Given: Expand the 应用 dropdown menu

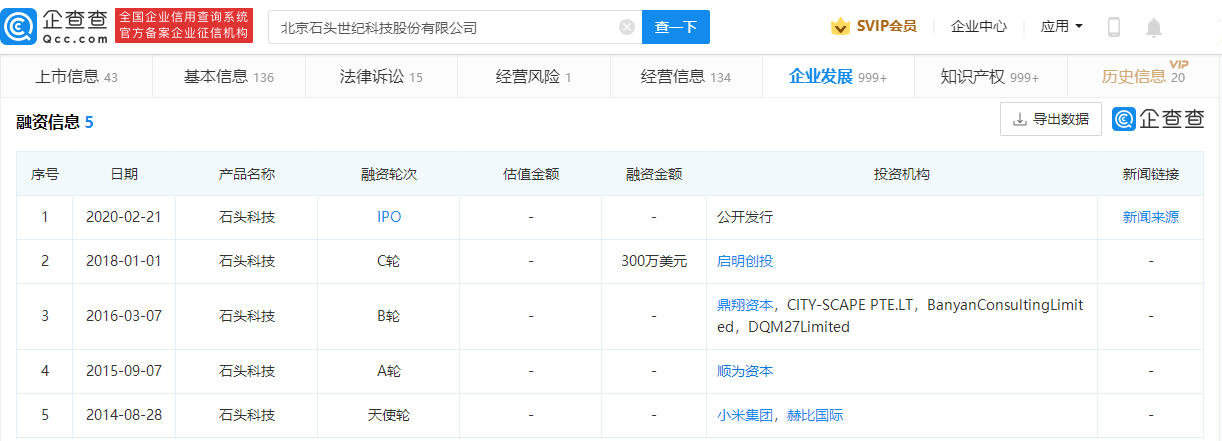Looking at the screenshot, I should coord(1061,27).
